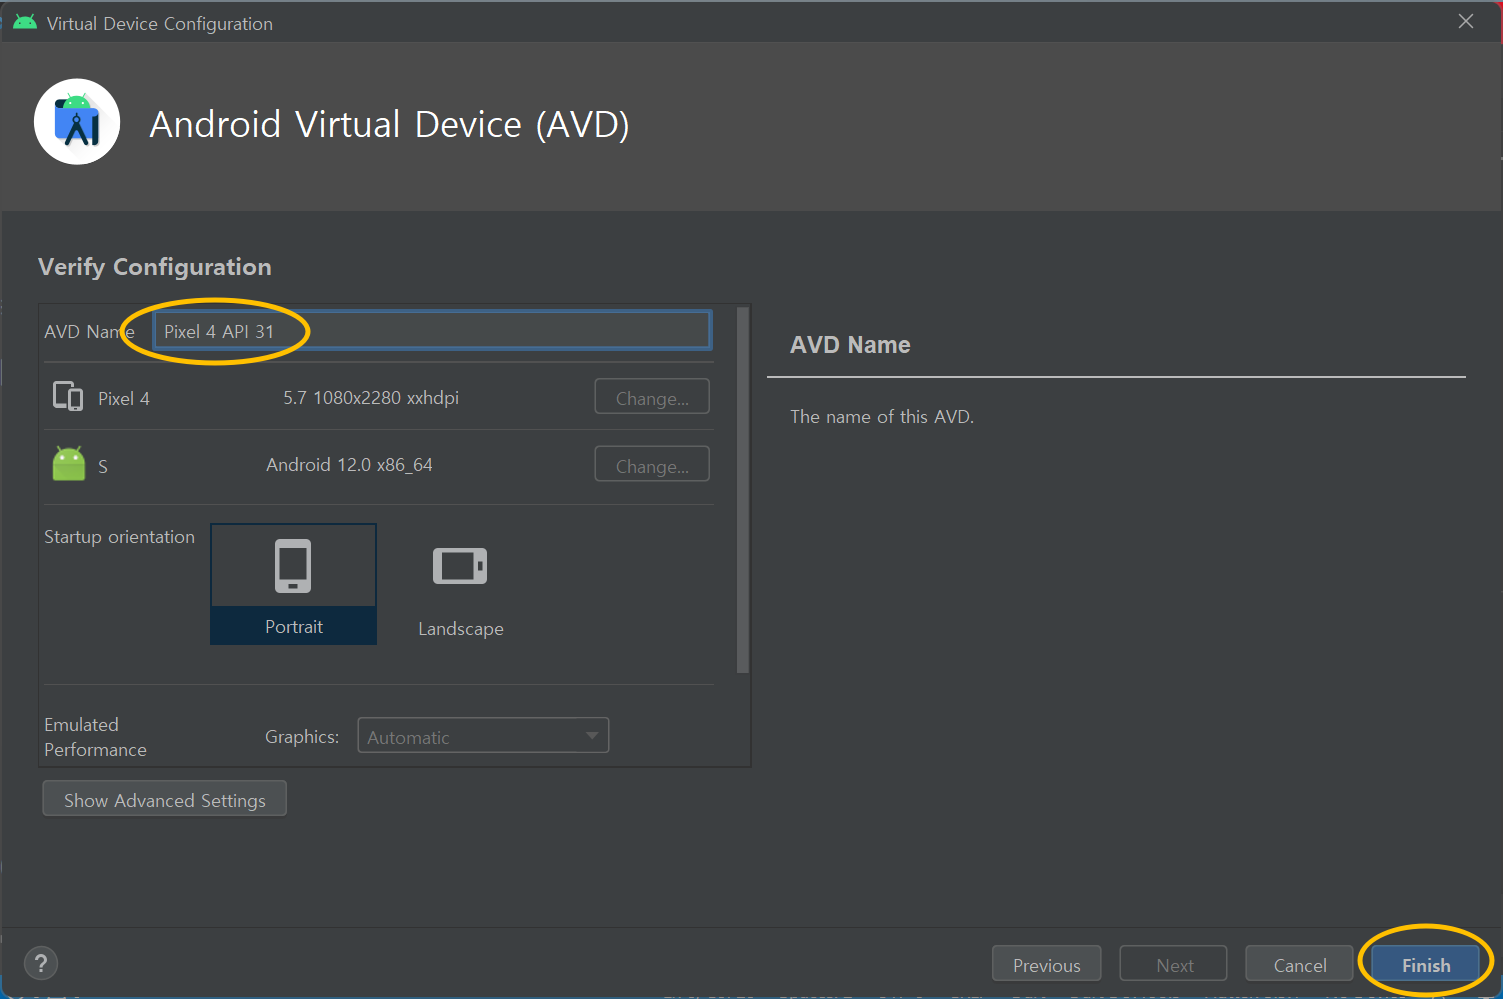The width and height of the screenshot is (1503, 999).
Task: Click 'The name of this AVD.' description
Action: (881, 416)
